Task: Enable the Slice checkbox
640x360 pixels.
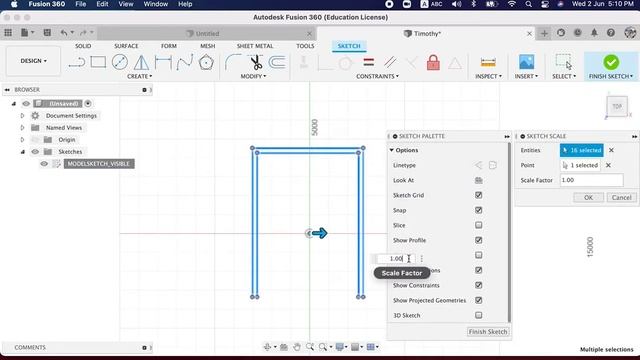Action: coord(478,225)
